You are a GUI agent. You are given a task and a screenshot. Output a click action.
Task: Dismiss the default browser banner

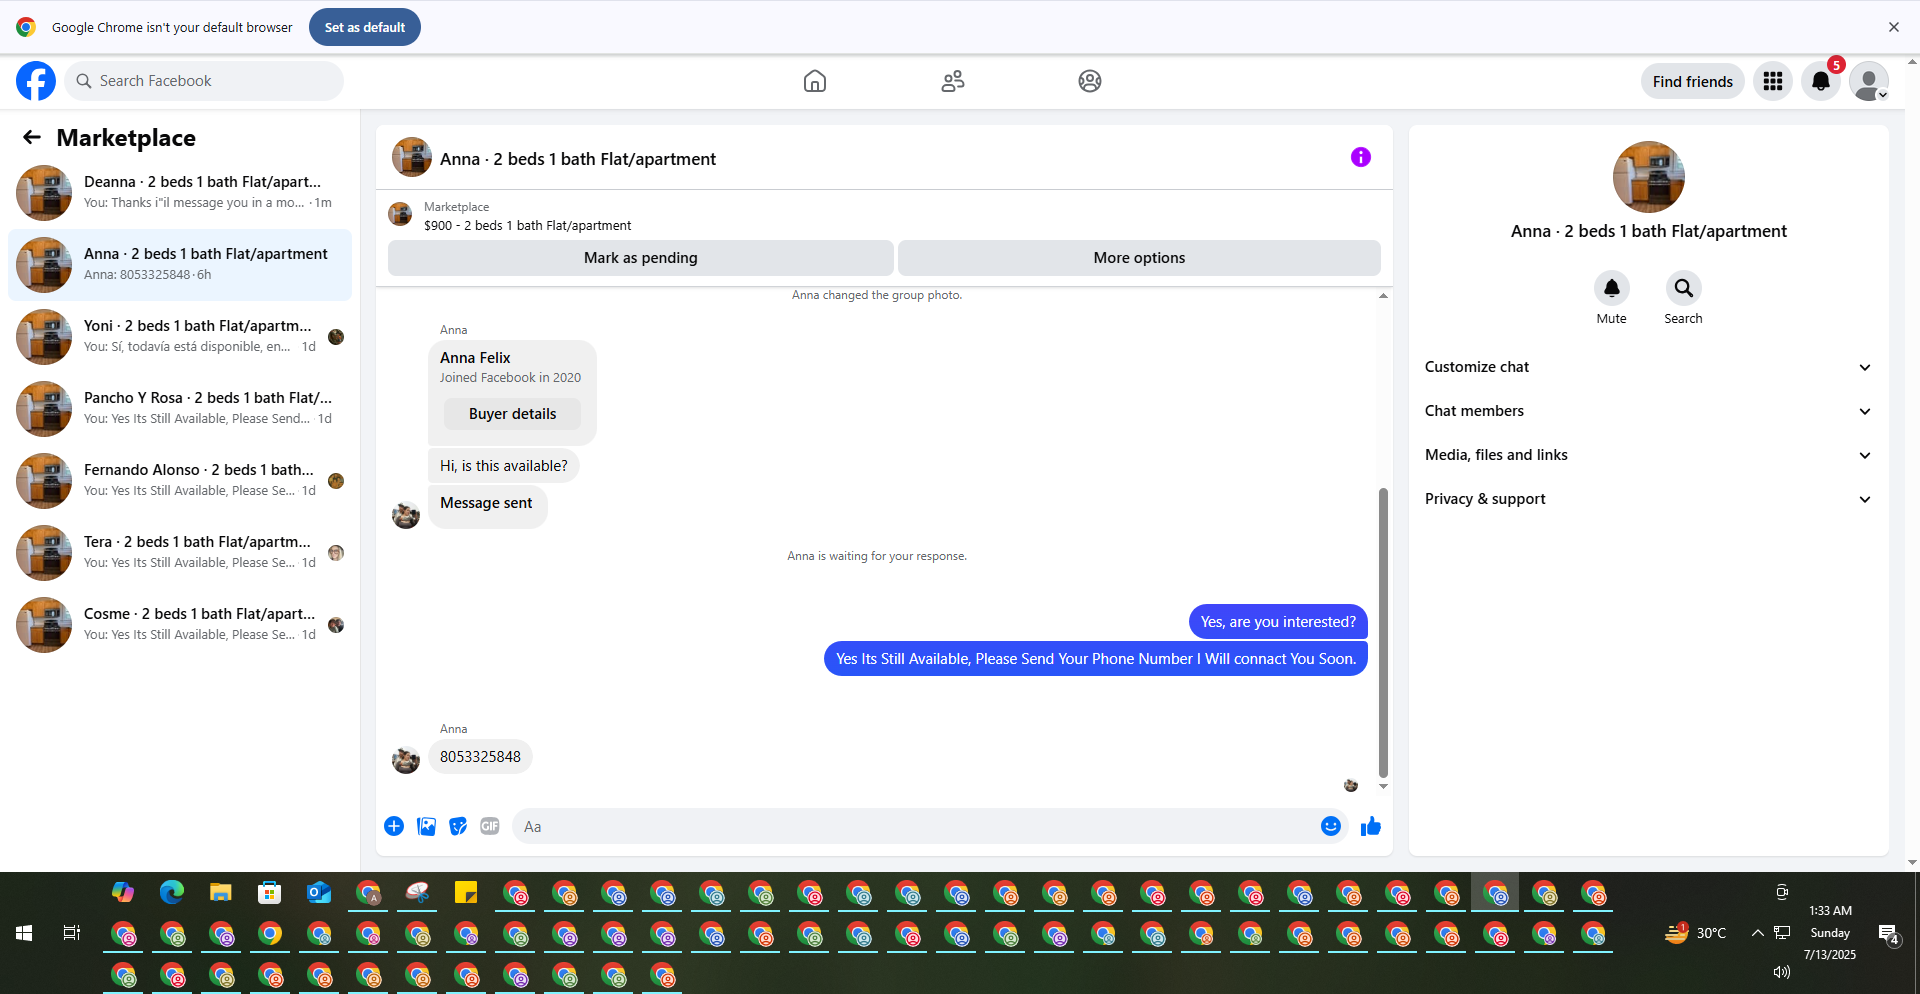pyautogui.click(x=1894, y=27)
